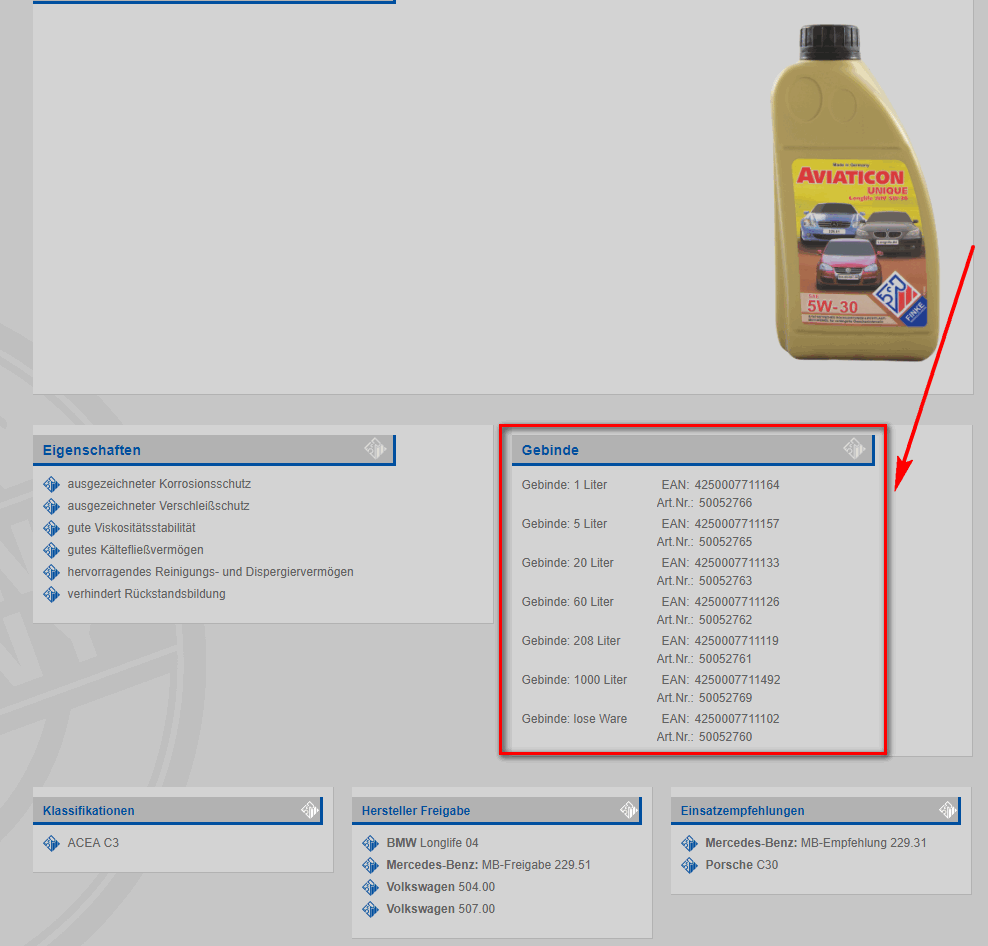Screen dimensions: 988x946
Task: Click EAN number 4250007711492
Action: click(x=737, y=680)
